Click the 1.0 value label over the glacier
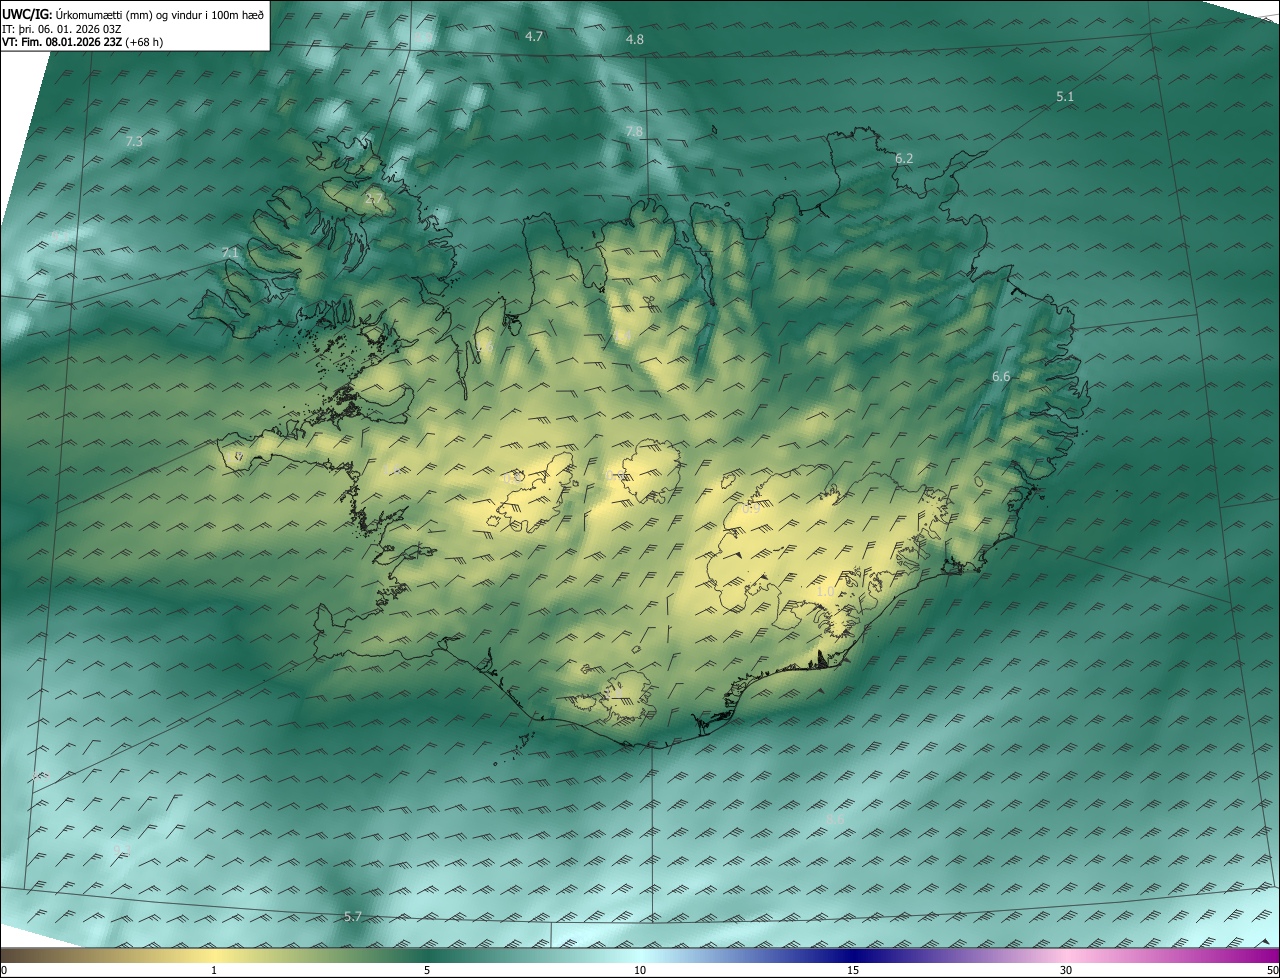This screenshot has width=1280, height=978. pos(826,592)
